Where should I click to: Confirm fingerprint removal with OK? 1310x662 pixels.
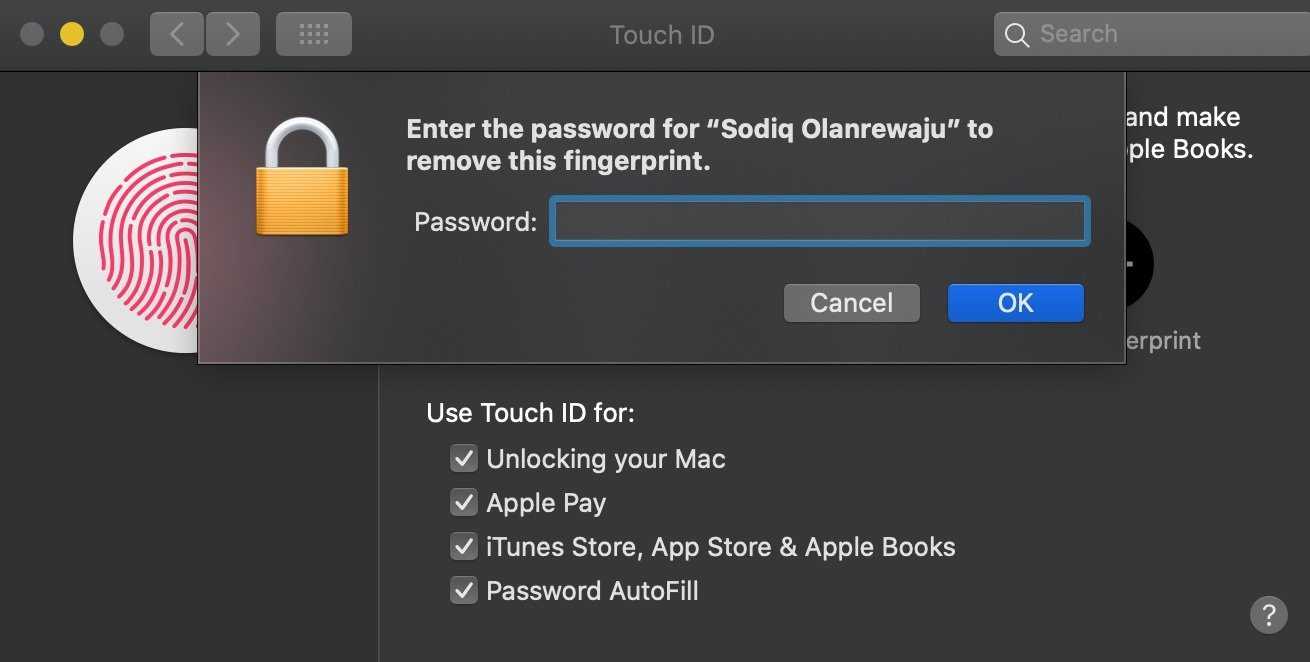tap(1015, 303)
